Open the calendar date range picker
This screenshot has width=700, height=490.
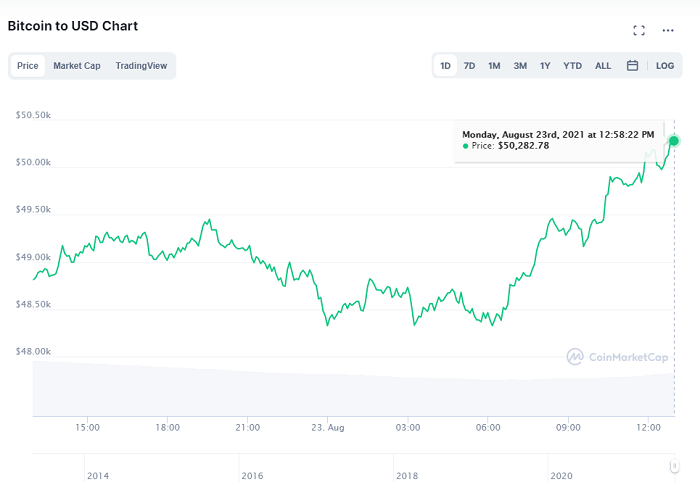click(632, 66)
